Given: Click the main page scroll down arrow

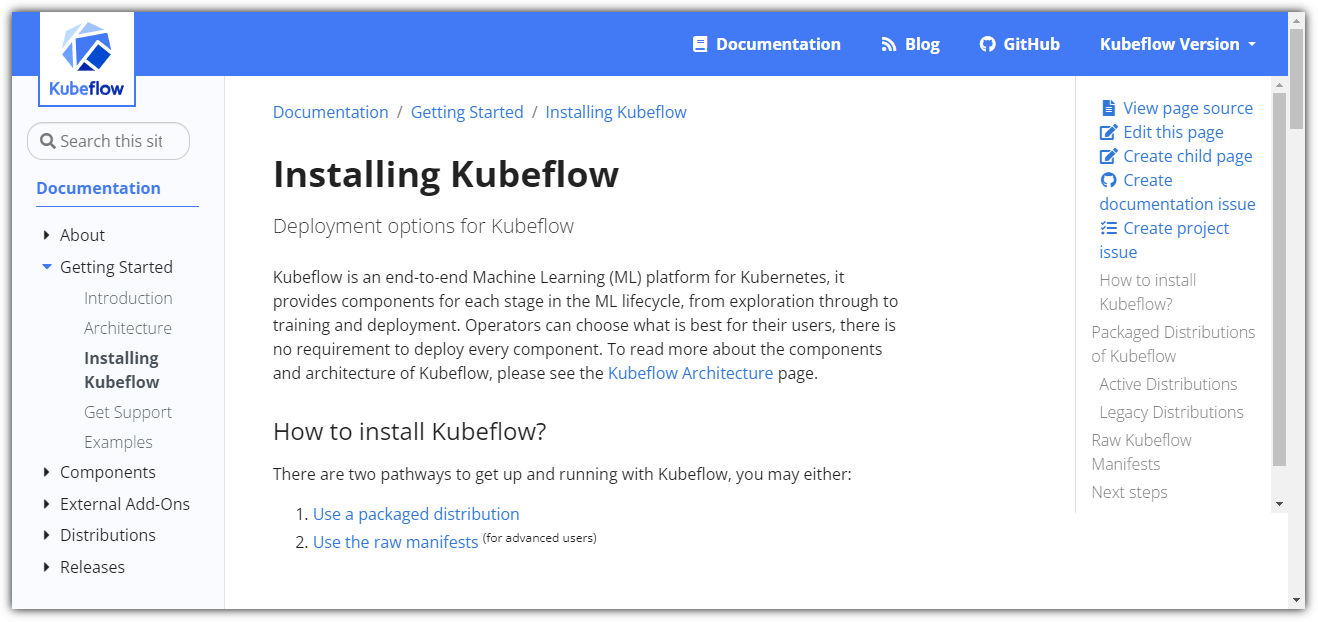Looking at the screenshot, I should [x=1297, y=601].
